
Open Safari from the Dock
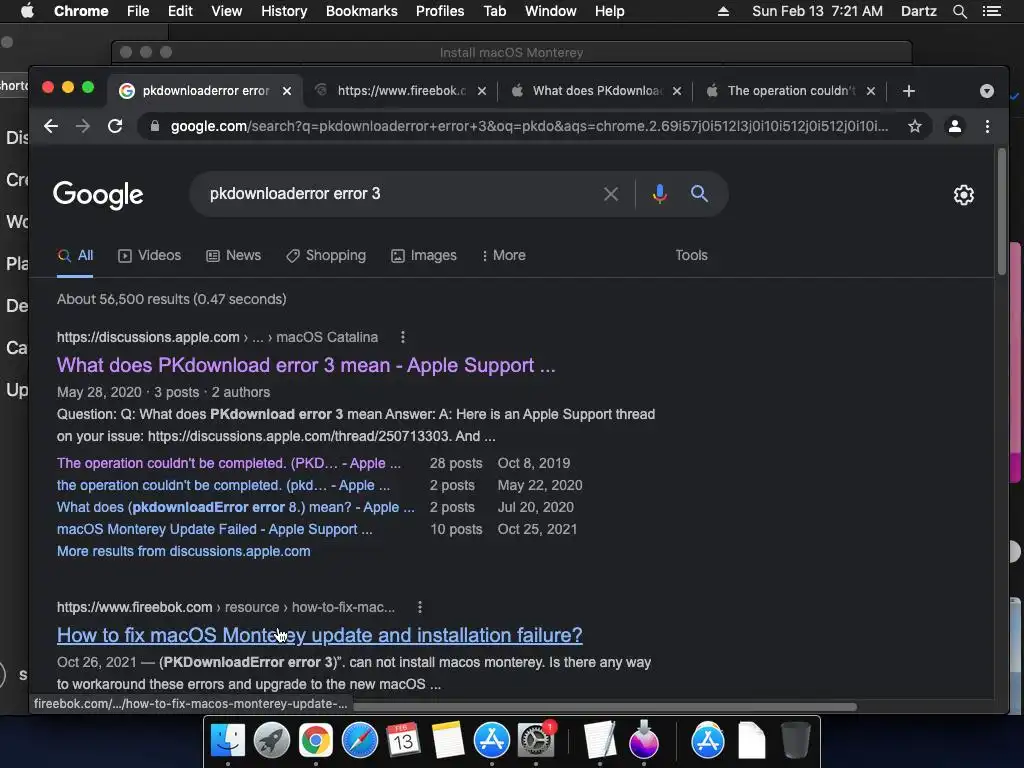[x=360, y=741]
